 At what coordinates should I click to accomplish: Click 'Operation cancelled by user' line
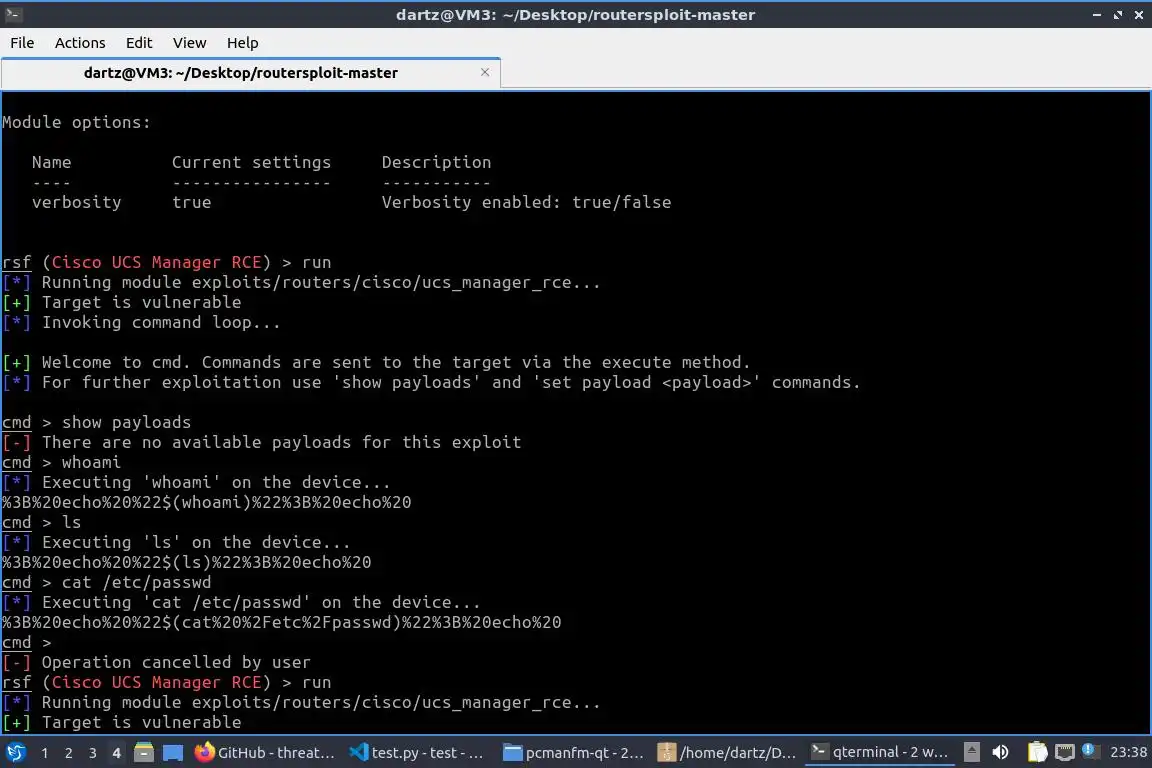tap(156, 663)
